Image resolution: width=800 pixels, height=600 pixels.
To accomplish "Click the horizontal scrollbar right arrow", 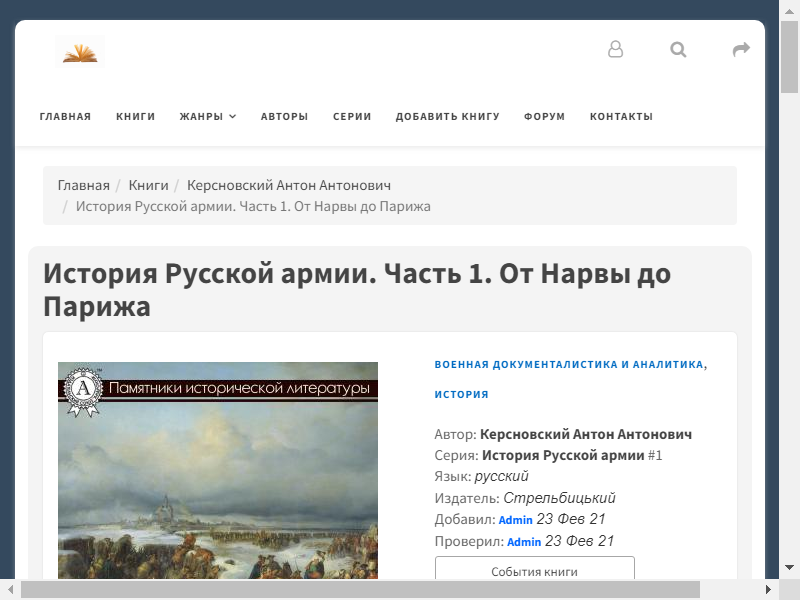I will pos(768,590).
